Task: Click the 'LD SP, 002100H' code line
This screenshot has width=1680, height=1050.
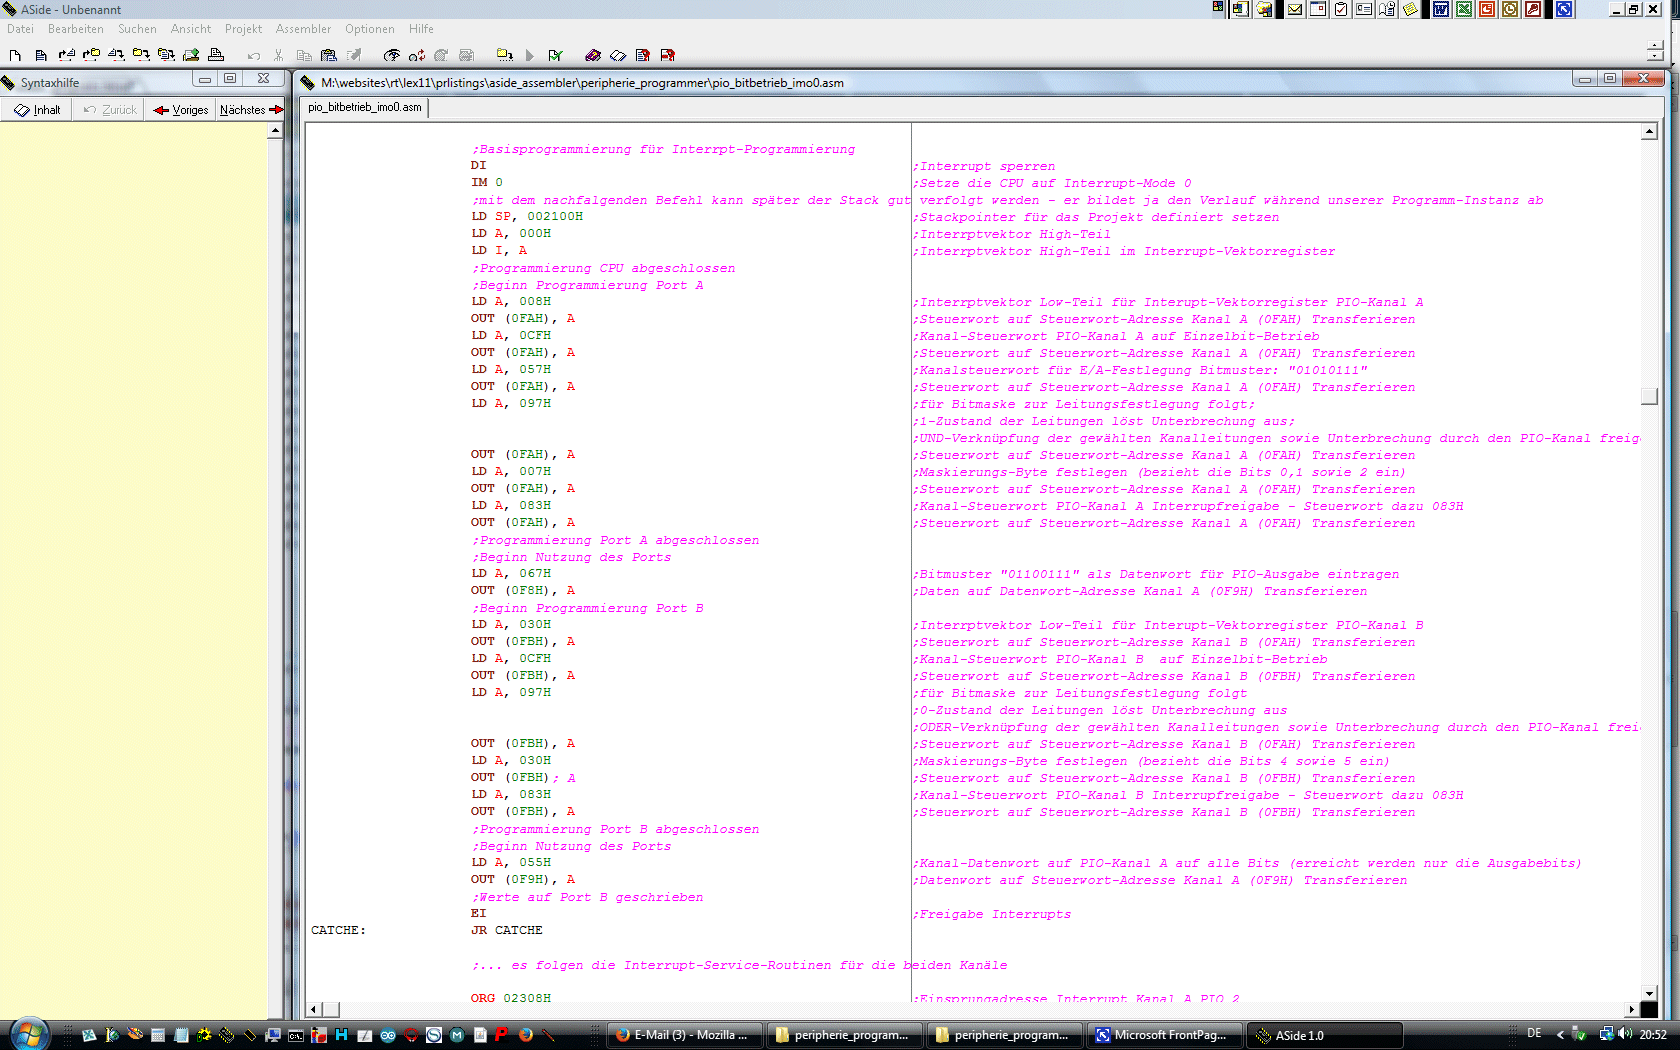Action: [x=527, y=216]
